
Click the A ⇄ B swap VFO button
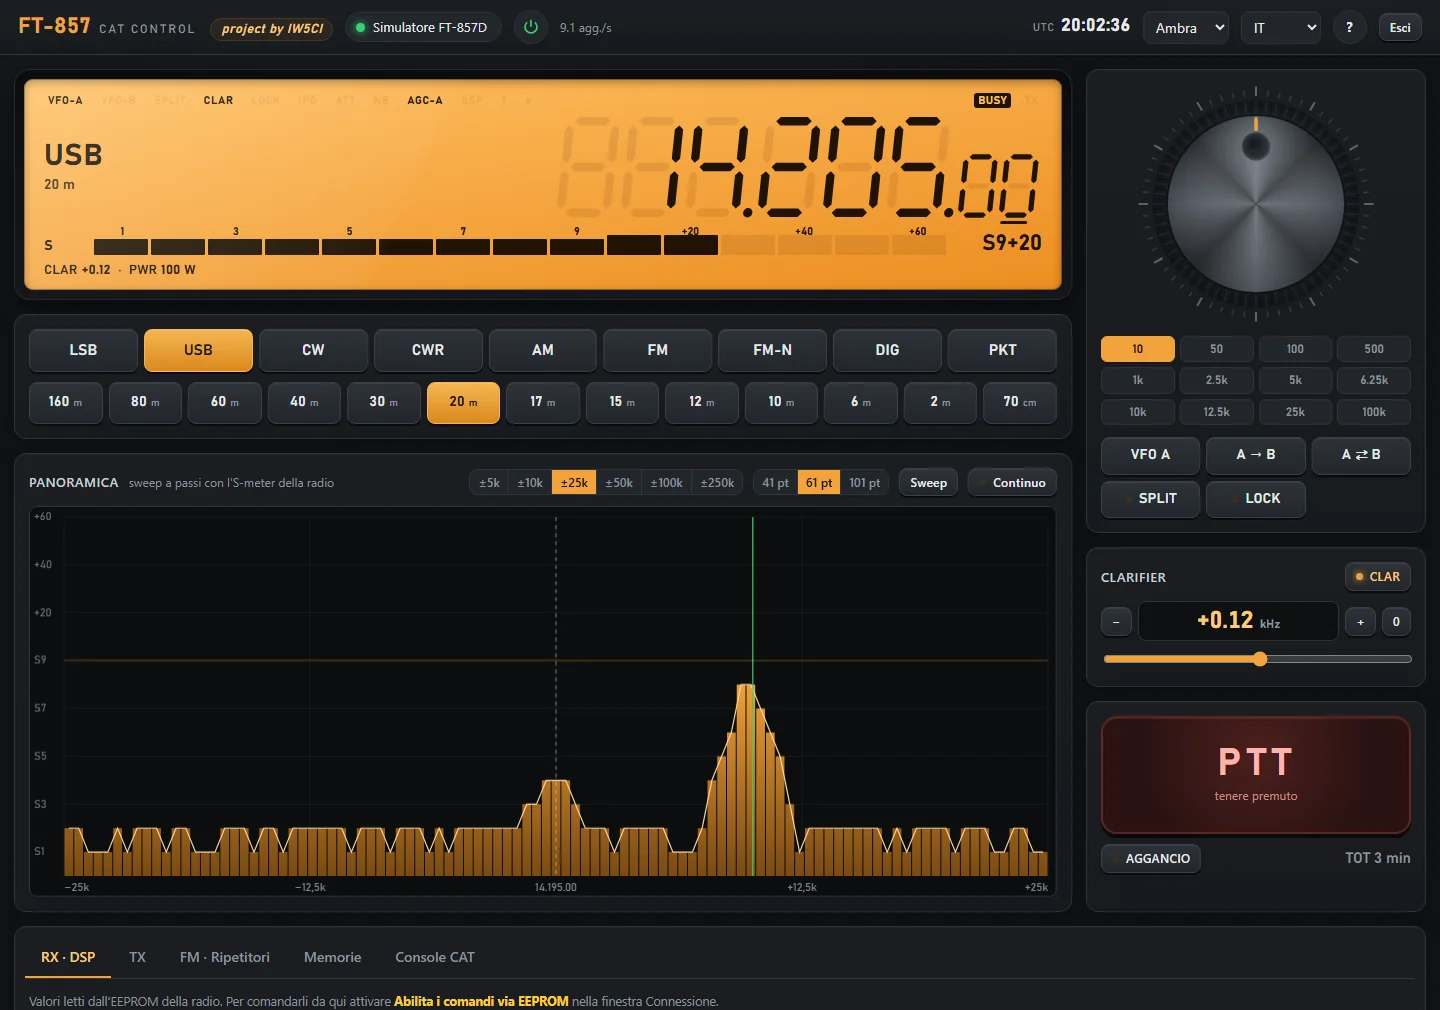tap(1361, 455)
